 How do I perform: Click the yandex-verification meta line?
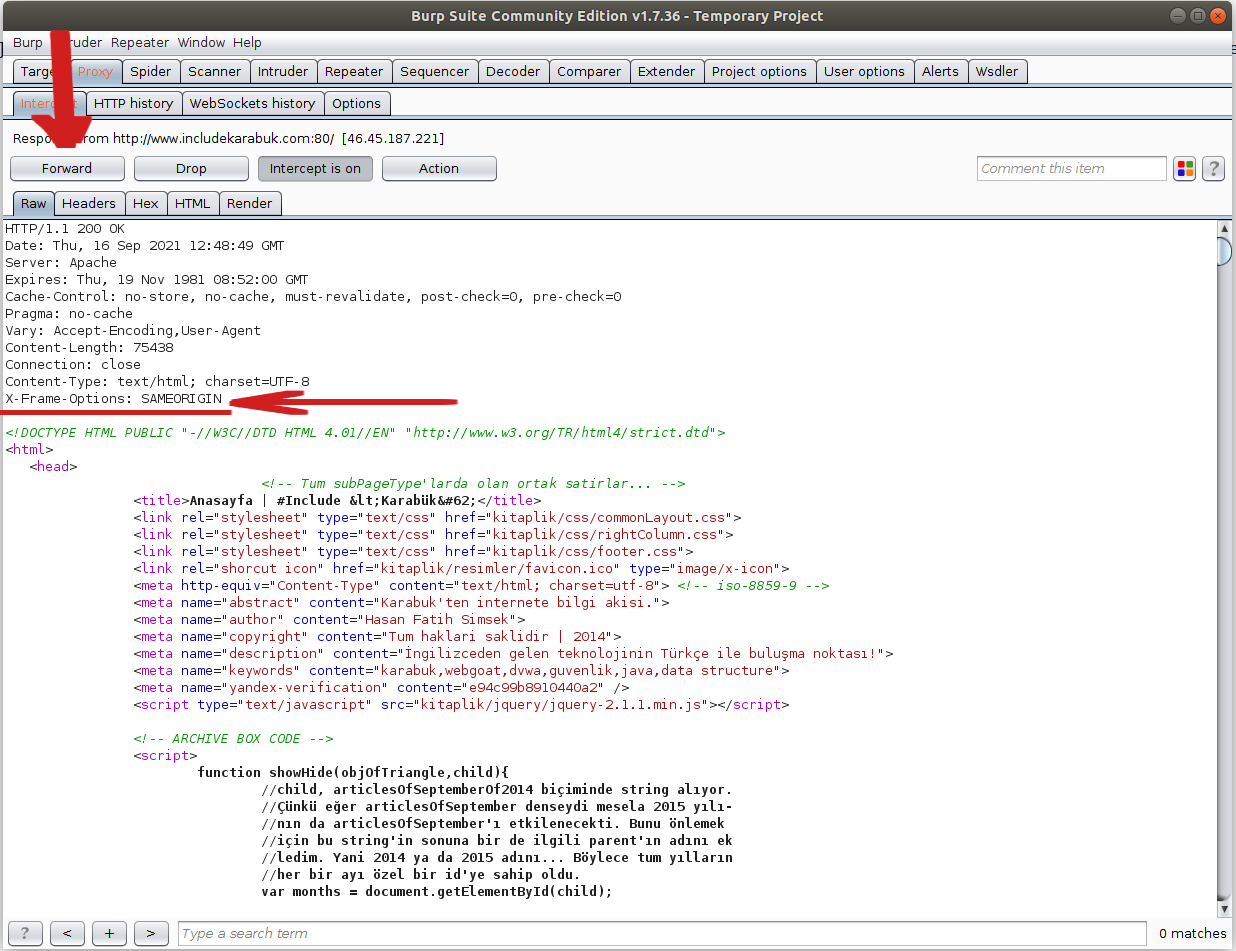coord(381,688)
